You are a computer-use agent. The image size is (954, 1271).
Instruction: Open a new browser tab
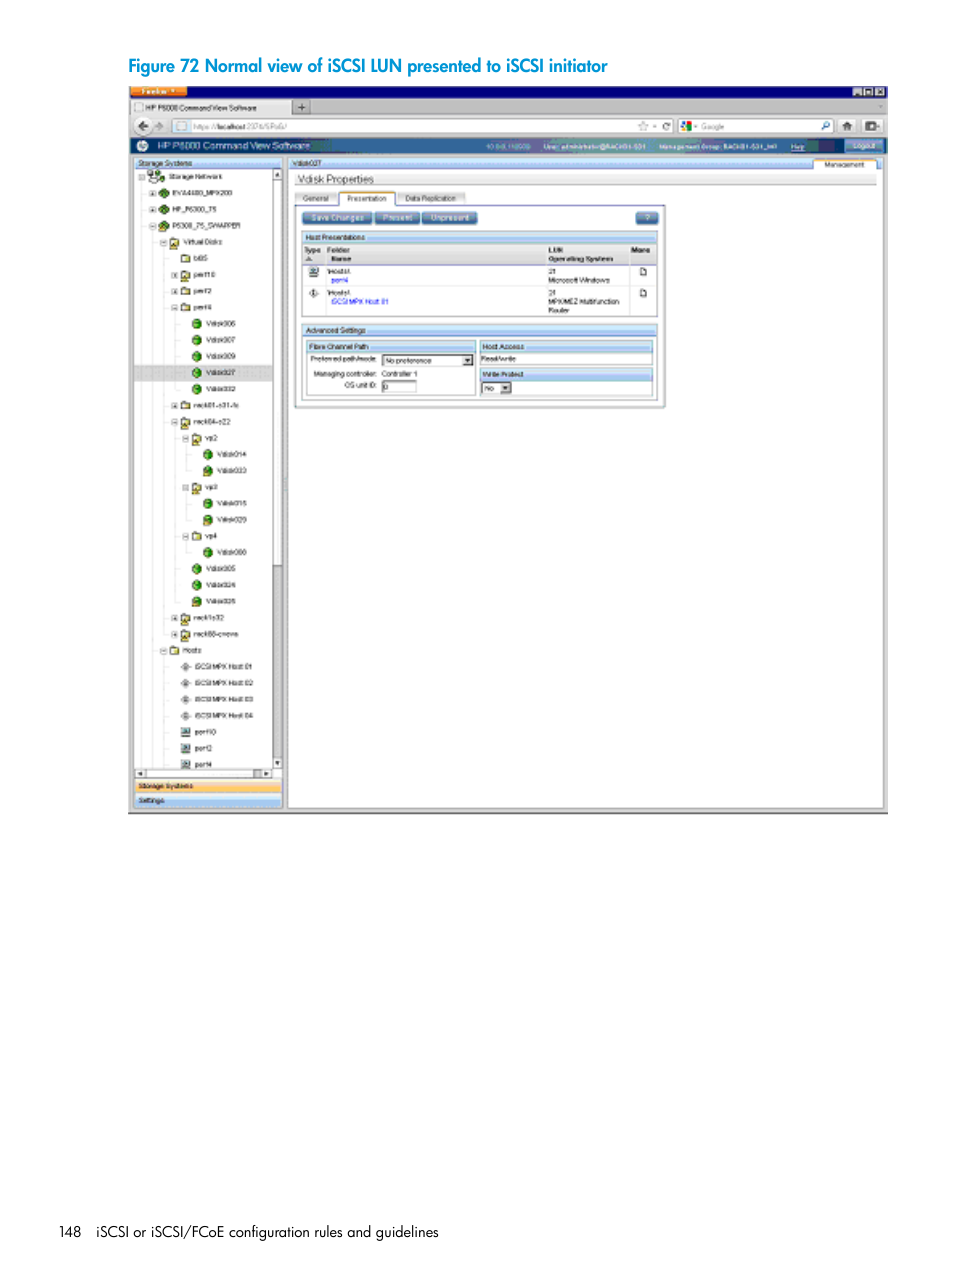coord(301,107)
